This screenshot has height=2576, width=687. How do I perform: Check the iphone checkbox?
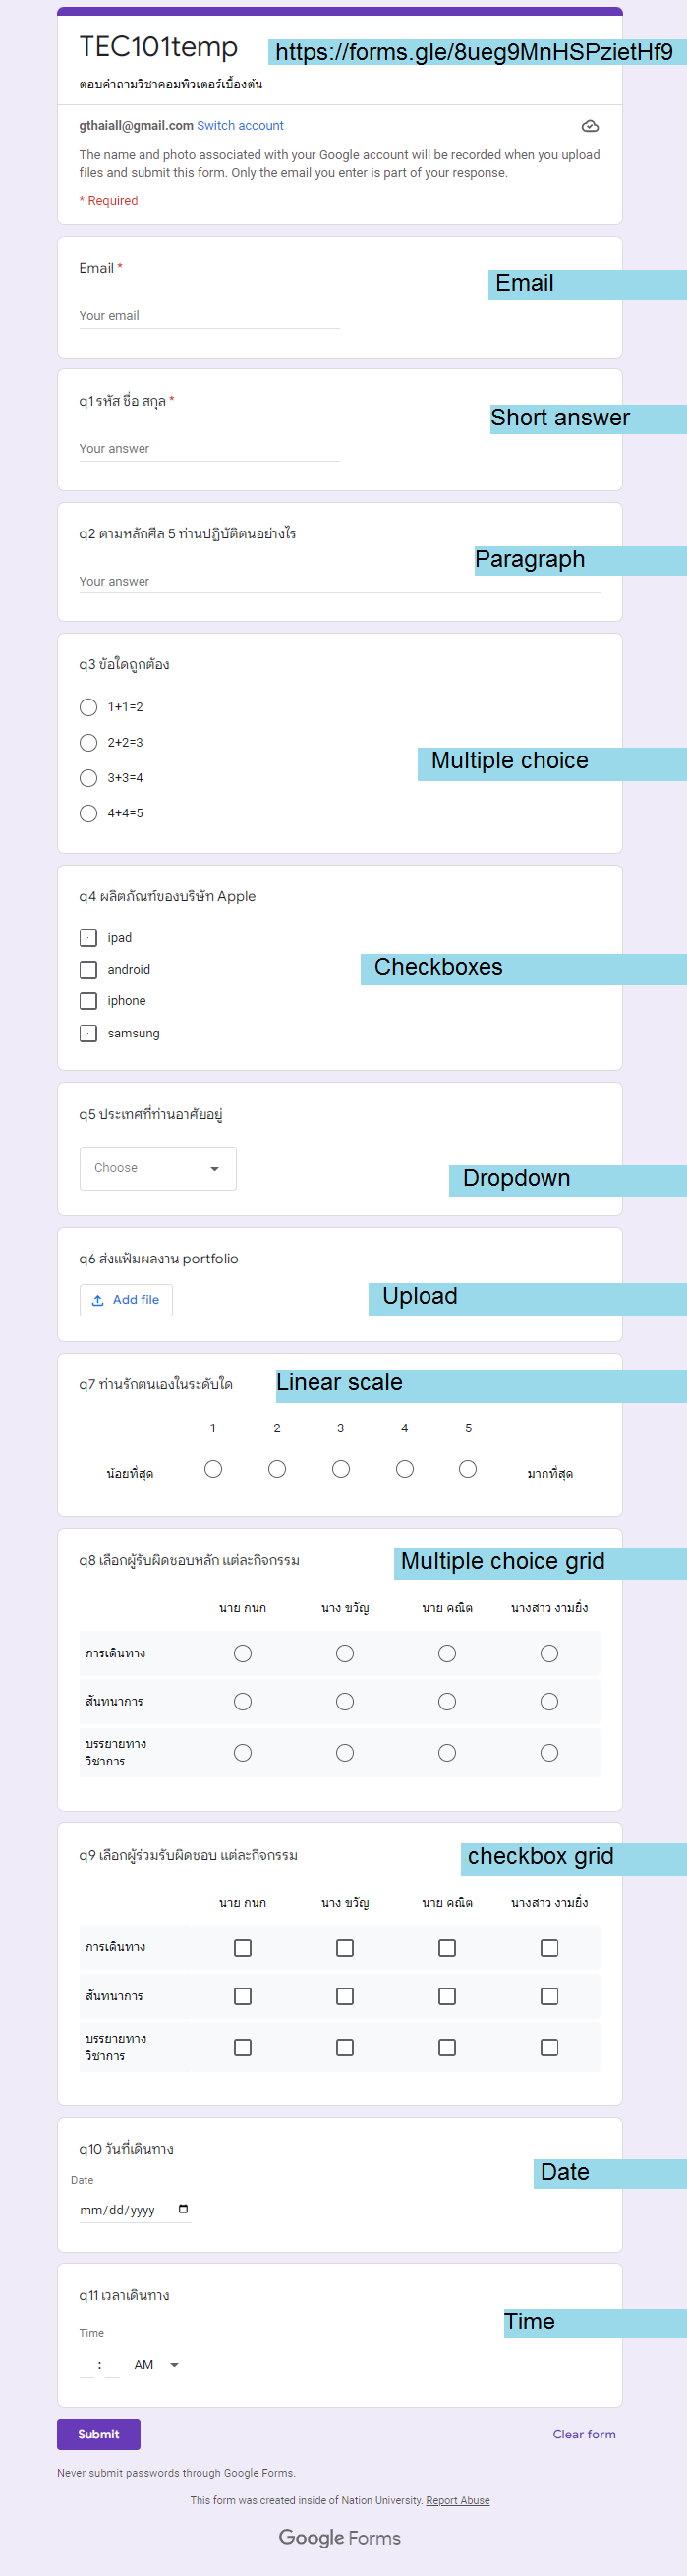(89, 1001)
